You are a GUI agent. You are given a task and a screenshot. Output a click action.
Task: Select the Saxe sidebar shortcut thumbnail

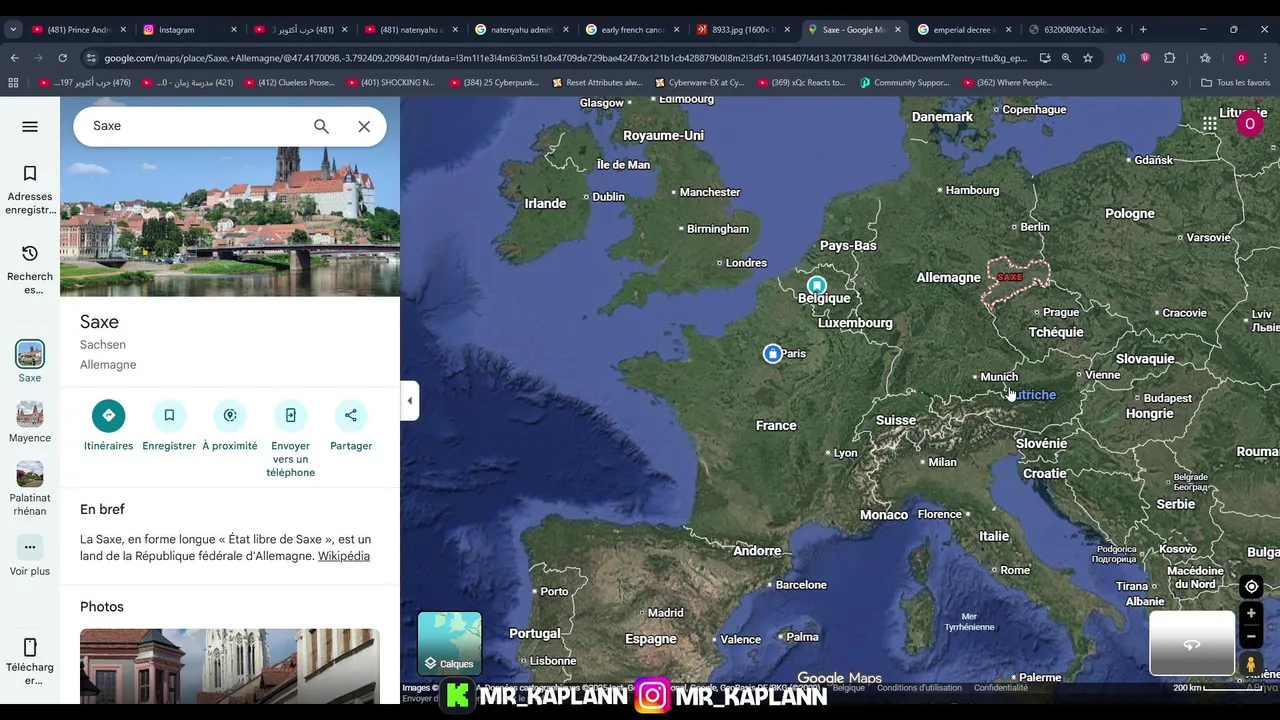point(30,354)
